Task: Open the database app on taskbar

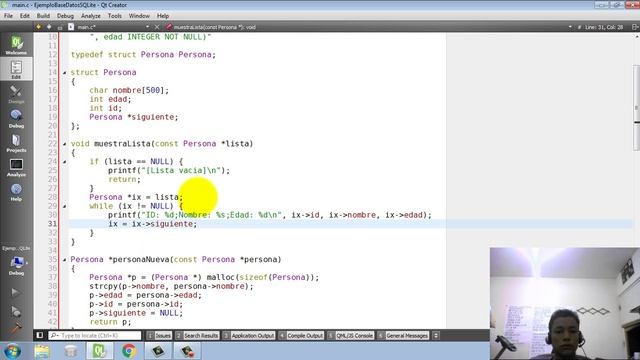Action: coord(71,351)
